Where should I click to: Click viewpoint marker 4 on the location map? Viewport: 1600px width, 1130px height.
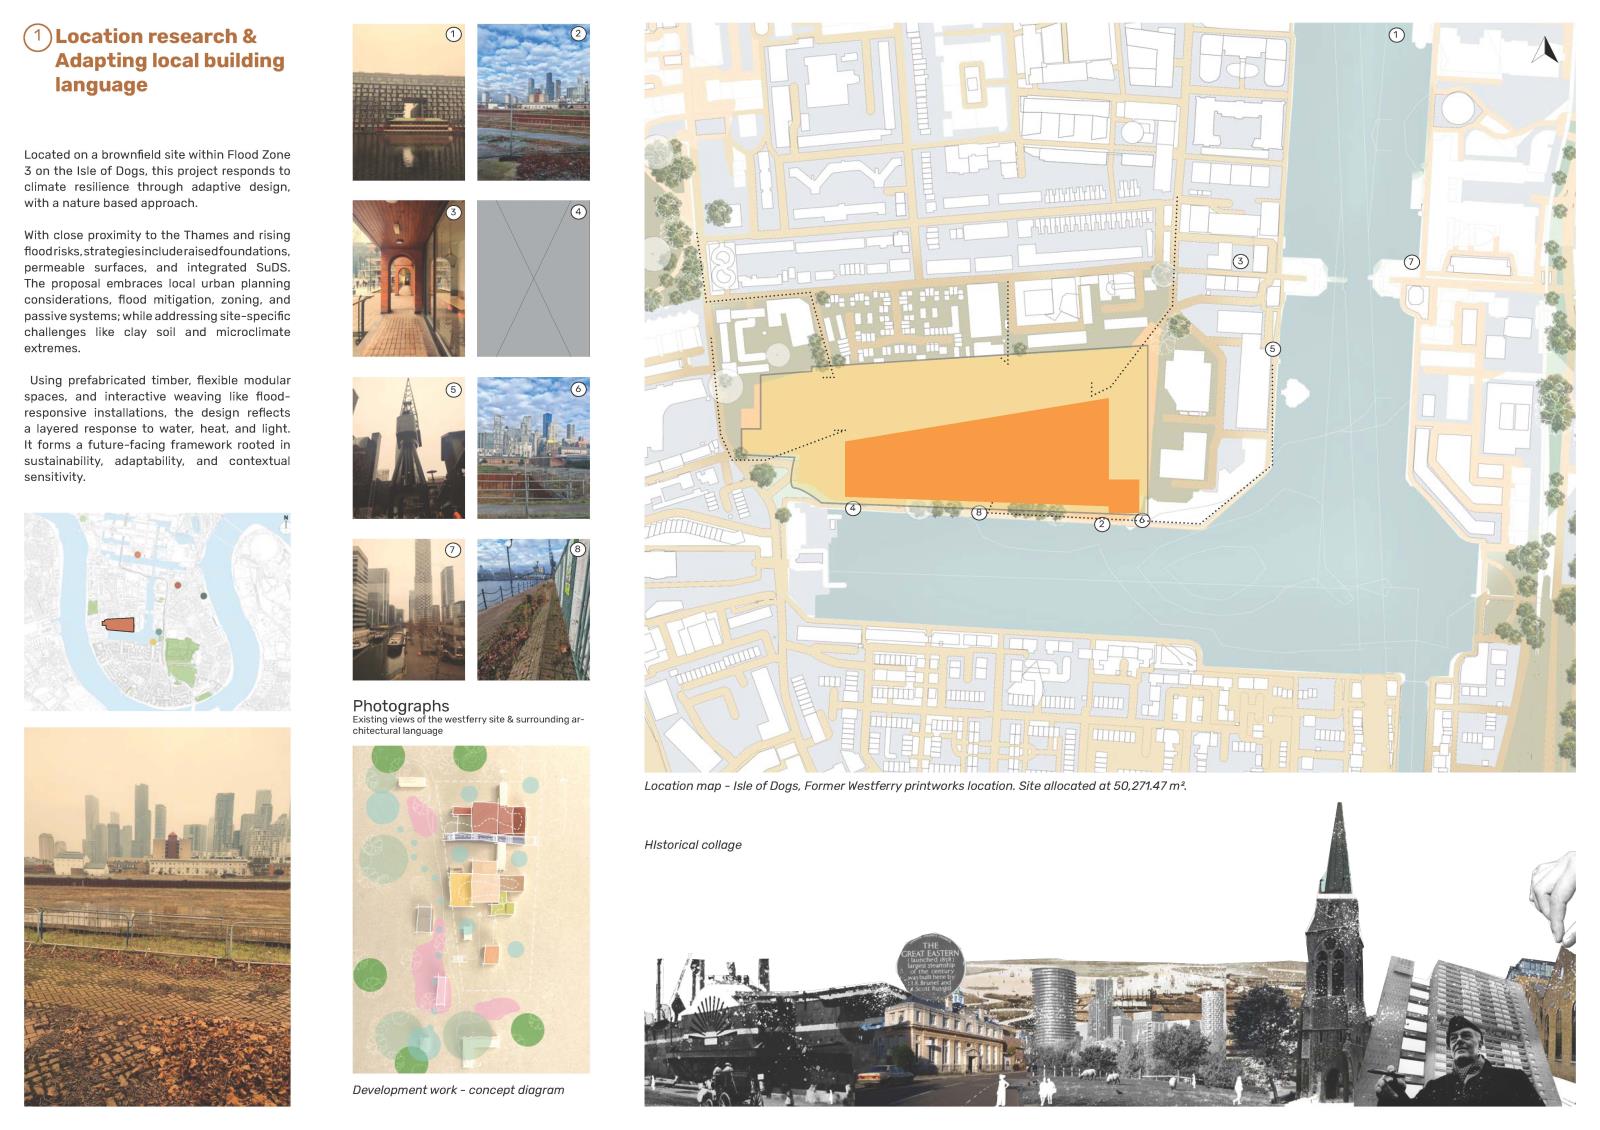[x=853, y=508]
